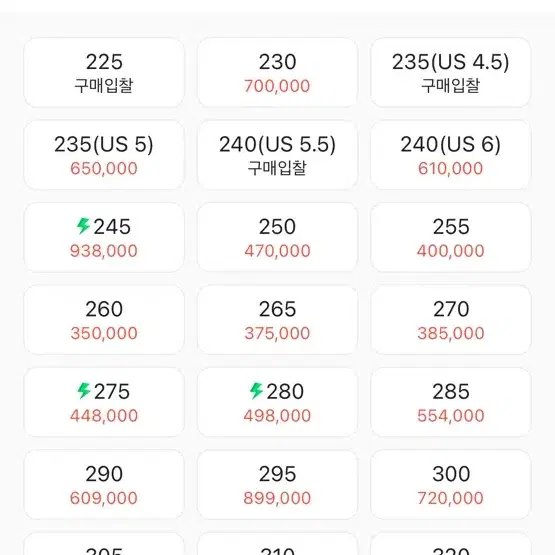This screenshot has width=555, height=555.
Task: Select size 265 priced 375,000
Action: point(277,320)
